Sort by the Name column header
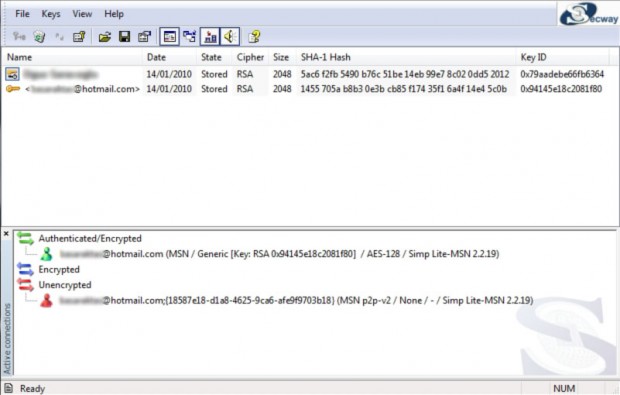 [72, 57]
